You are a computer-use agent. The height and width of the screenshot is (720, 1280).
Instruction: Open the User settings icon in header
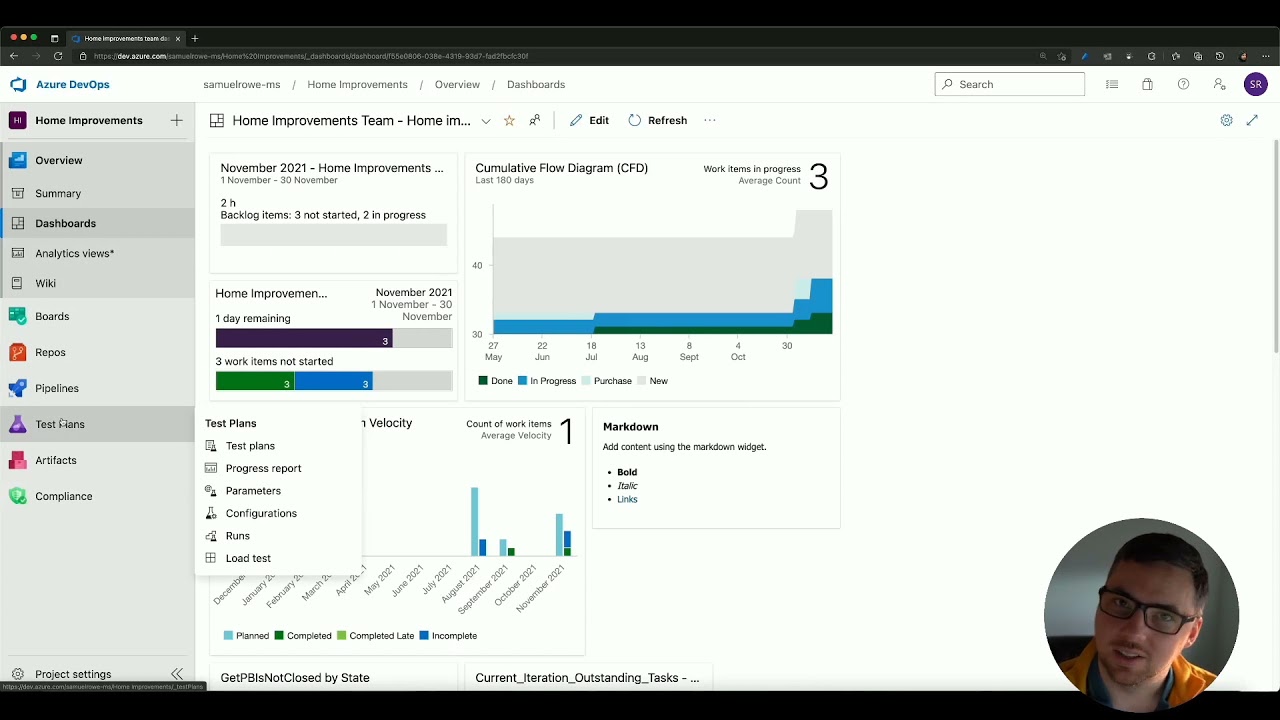[1219, 84]
